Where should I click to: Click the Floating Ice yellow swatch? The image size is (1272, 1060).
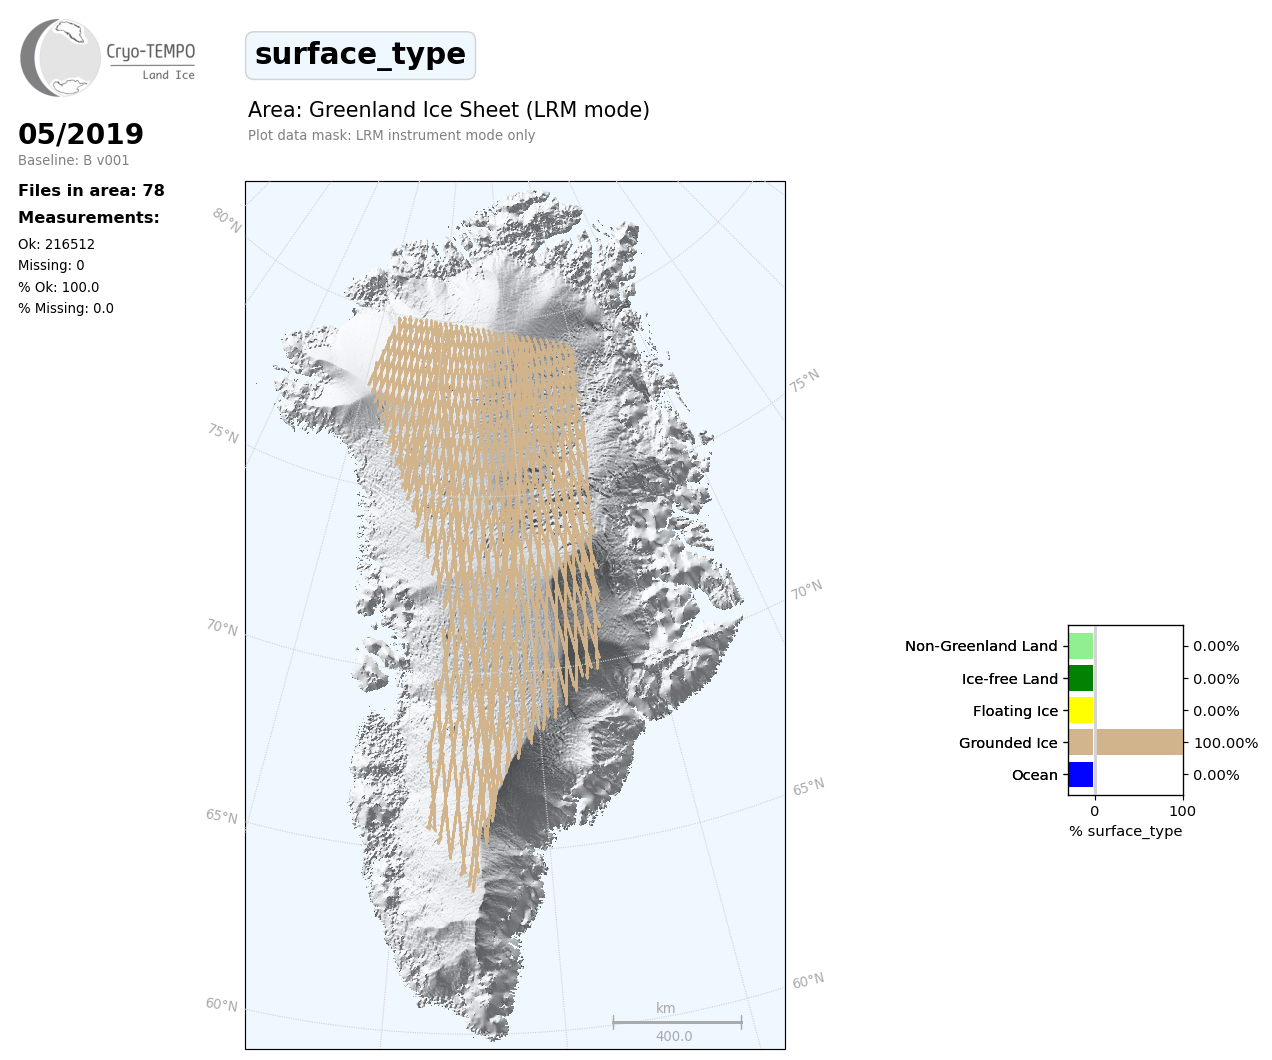tap(1081, 711)
